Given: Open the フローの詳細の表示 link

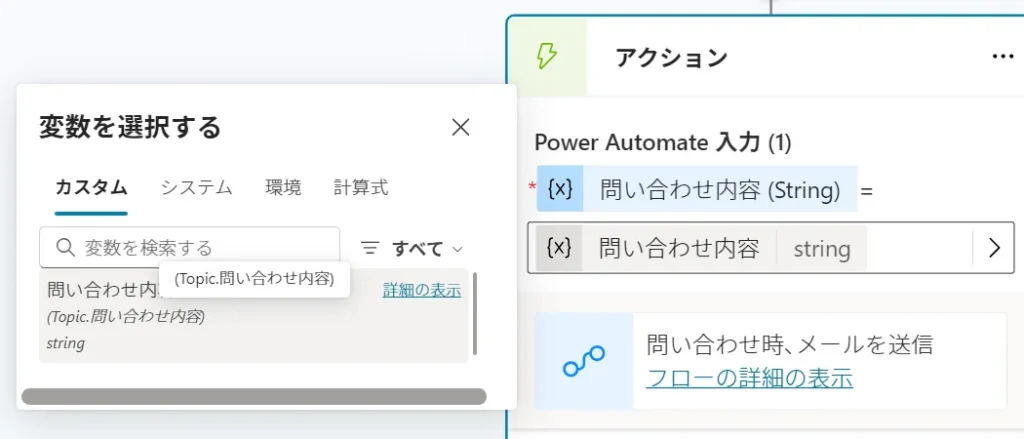Looking at the screenshot, I should click(749, 378).
